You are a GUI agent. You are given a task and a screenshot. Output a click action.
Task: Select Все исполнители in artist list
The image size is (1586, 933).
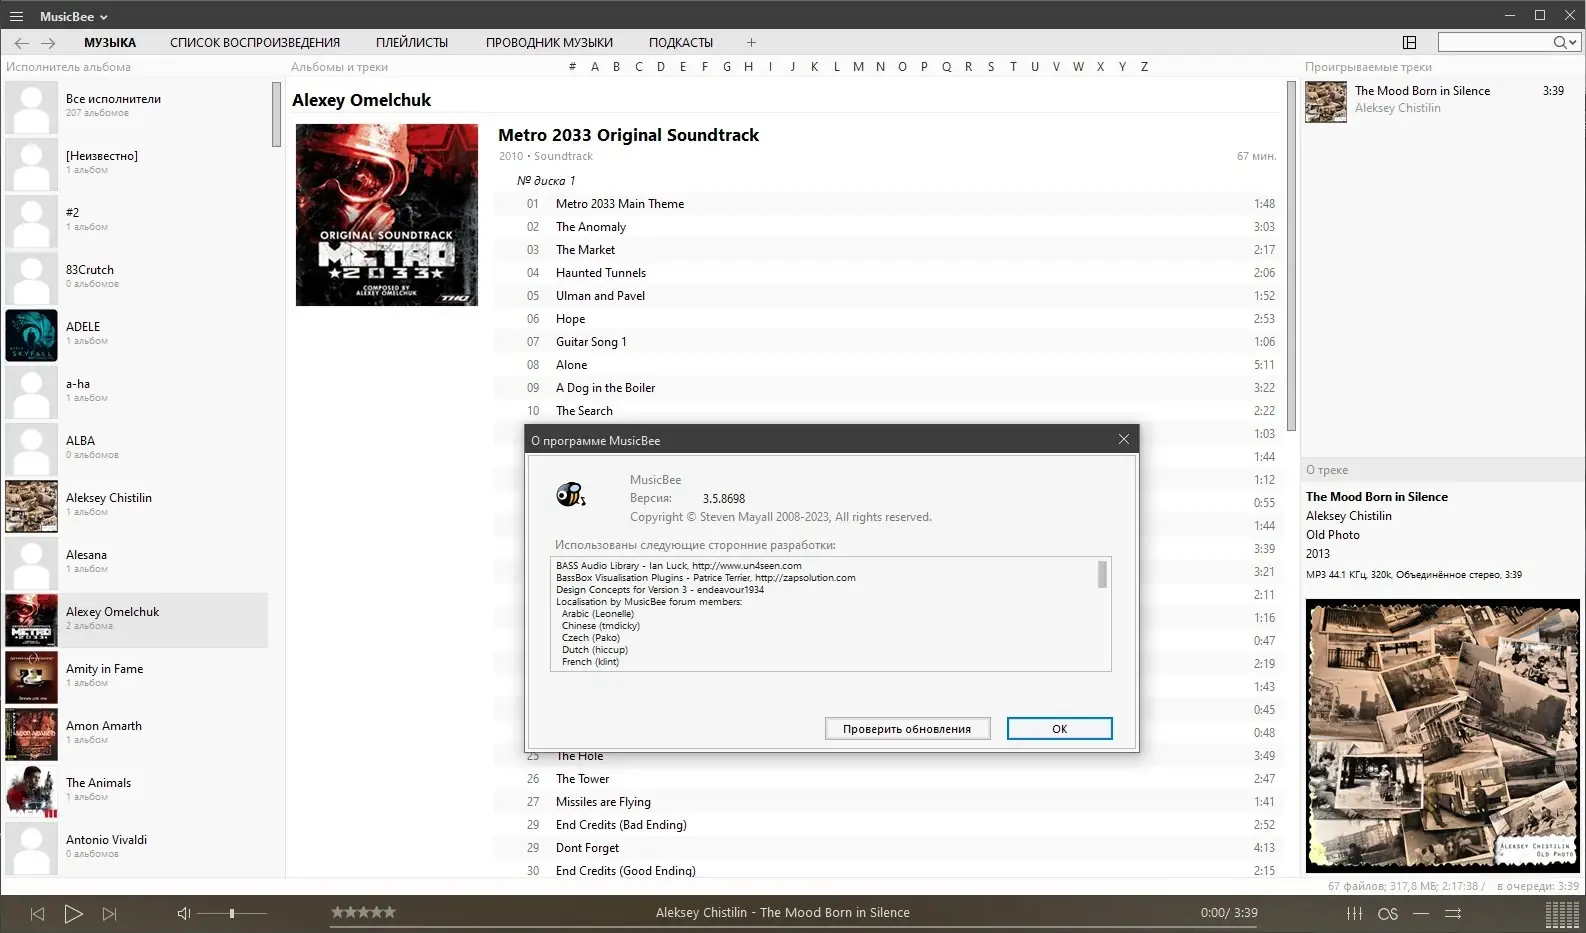pyautogui.click(x=136, y=107)
